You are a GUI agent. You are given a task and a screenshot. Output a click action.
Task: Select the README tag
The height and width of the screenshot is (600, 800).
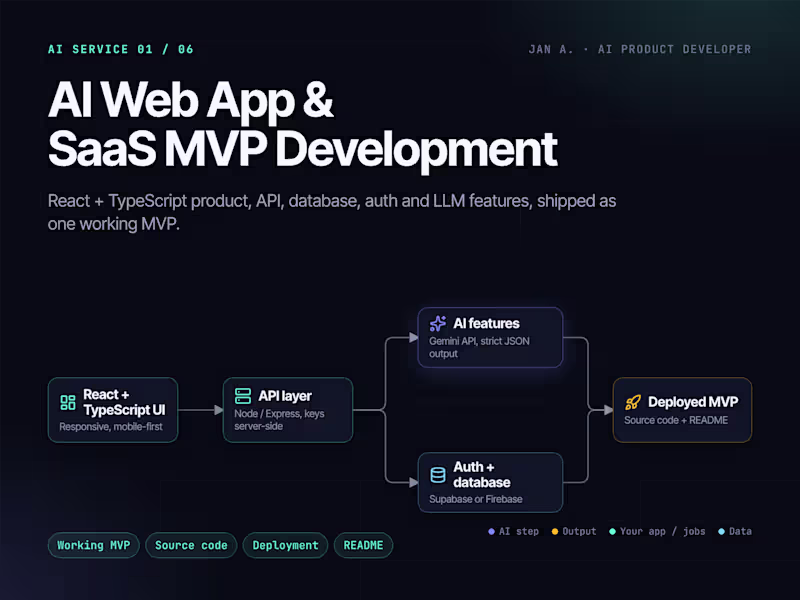tap(363, 545)
